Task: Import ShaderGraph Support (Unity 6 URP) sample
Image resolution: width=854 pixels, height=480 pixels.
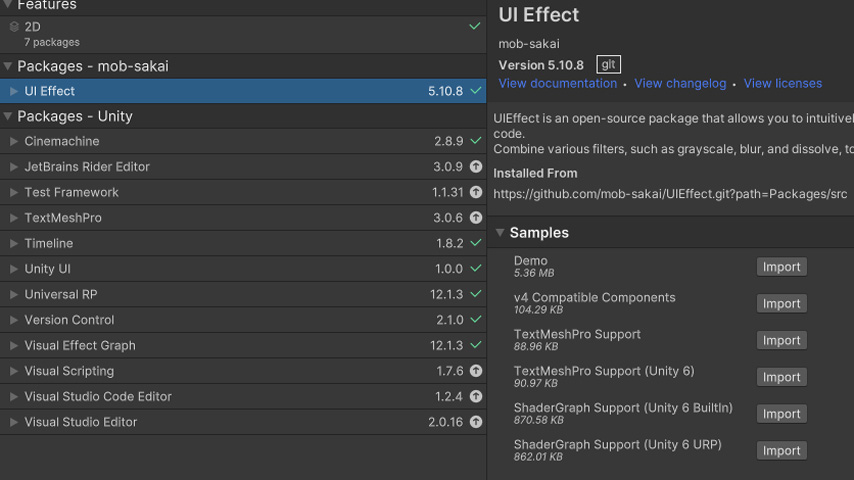Action: (782, 451)
